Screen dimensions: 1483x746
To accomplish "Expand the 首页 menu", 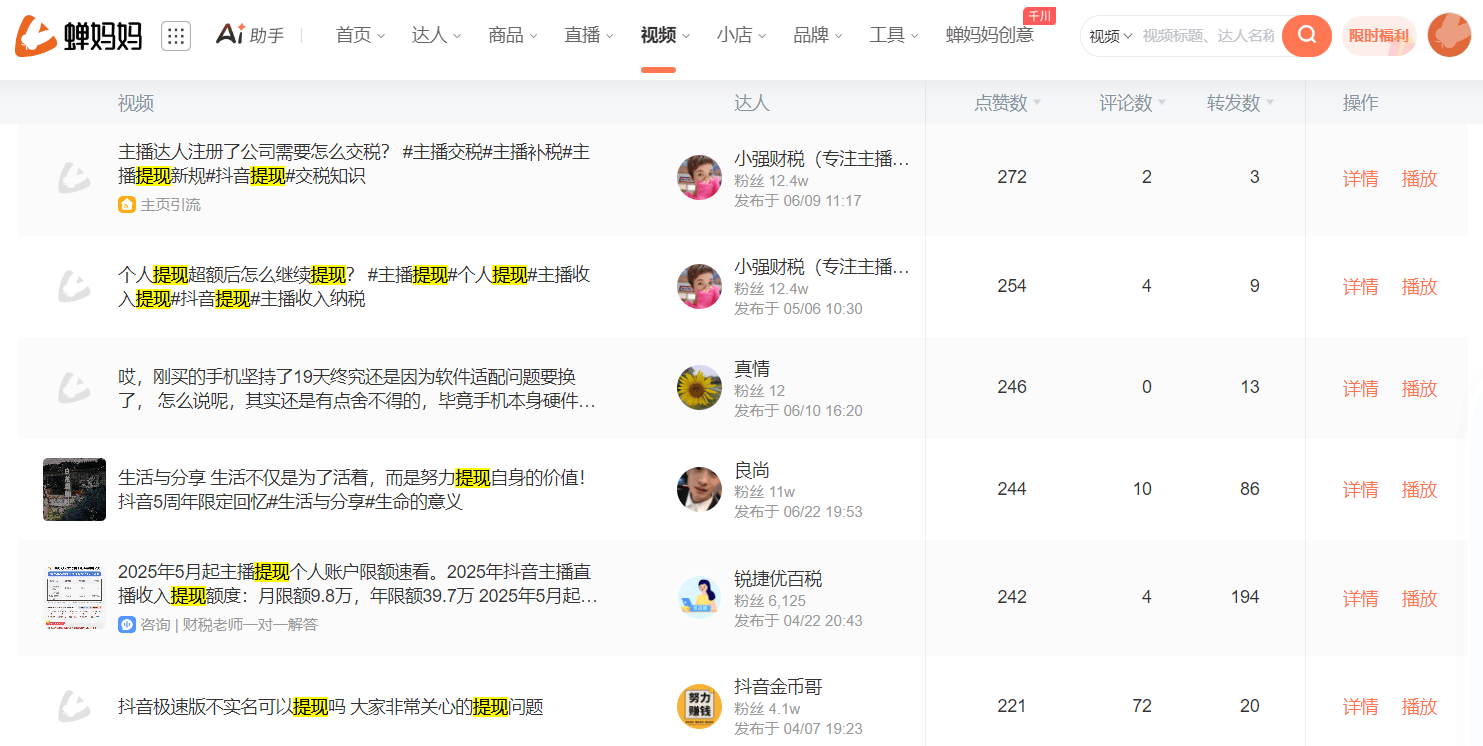I will [x=360, y=36].
